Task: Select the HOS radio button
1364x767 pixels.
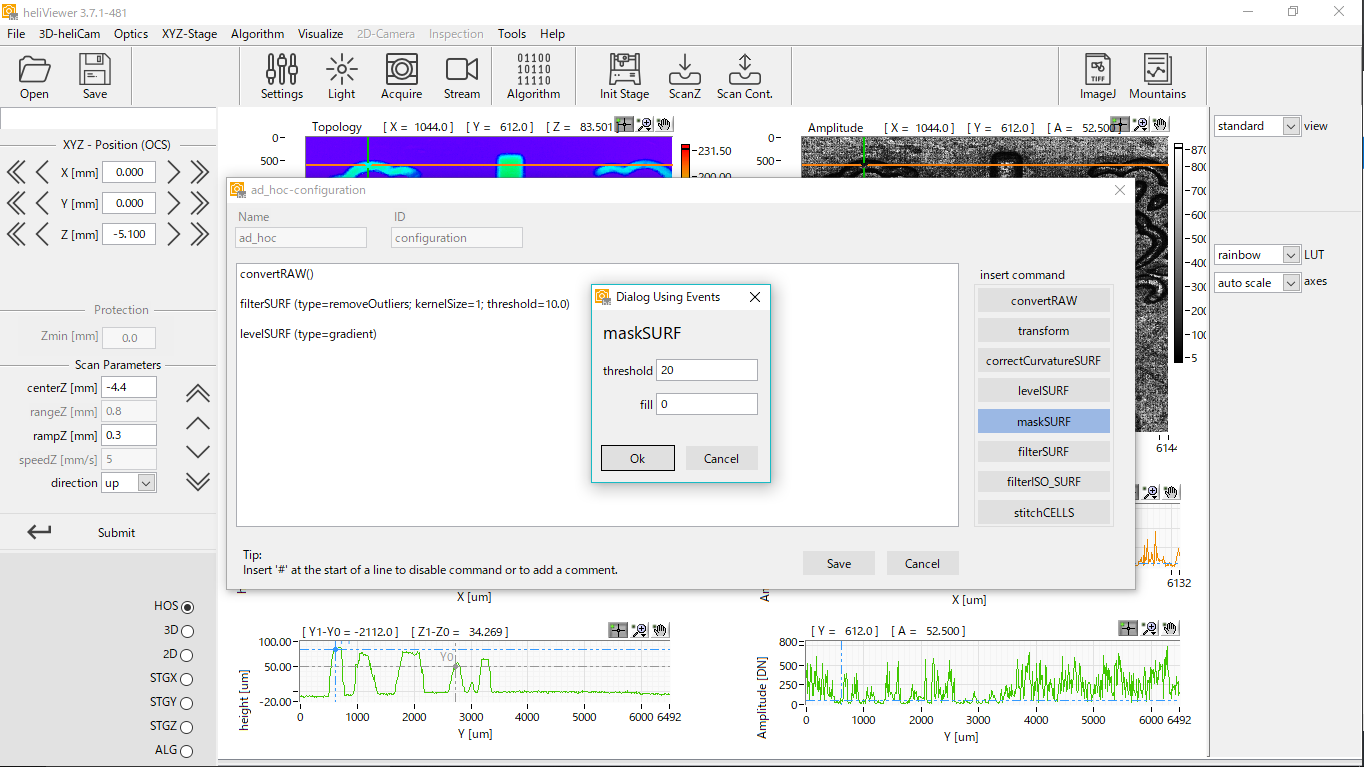Action: coord(187,607)
